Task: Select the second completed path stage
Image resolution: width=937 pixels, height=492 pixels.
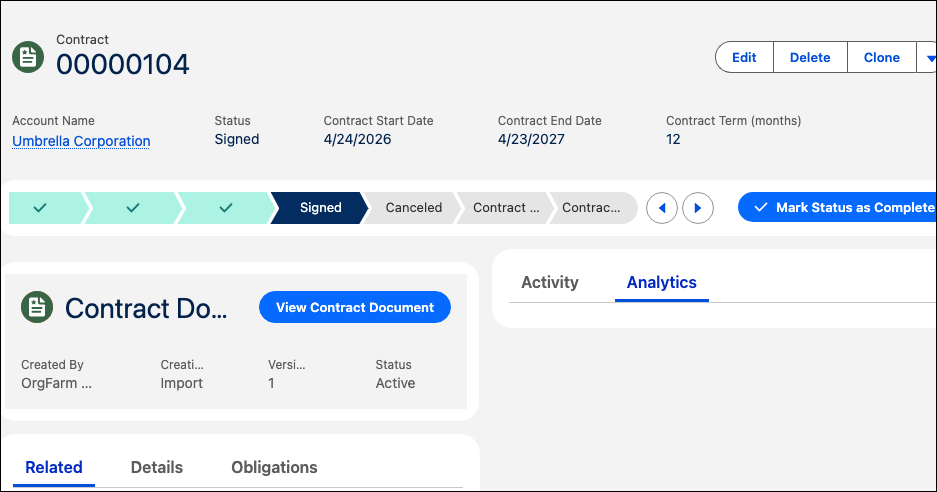Action: [133, 207]
